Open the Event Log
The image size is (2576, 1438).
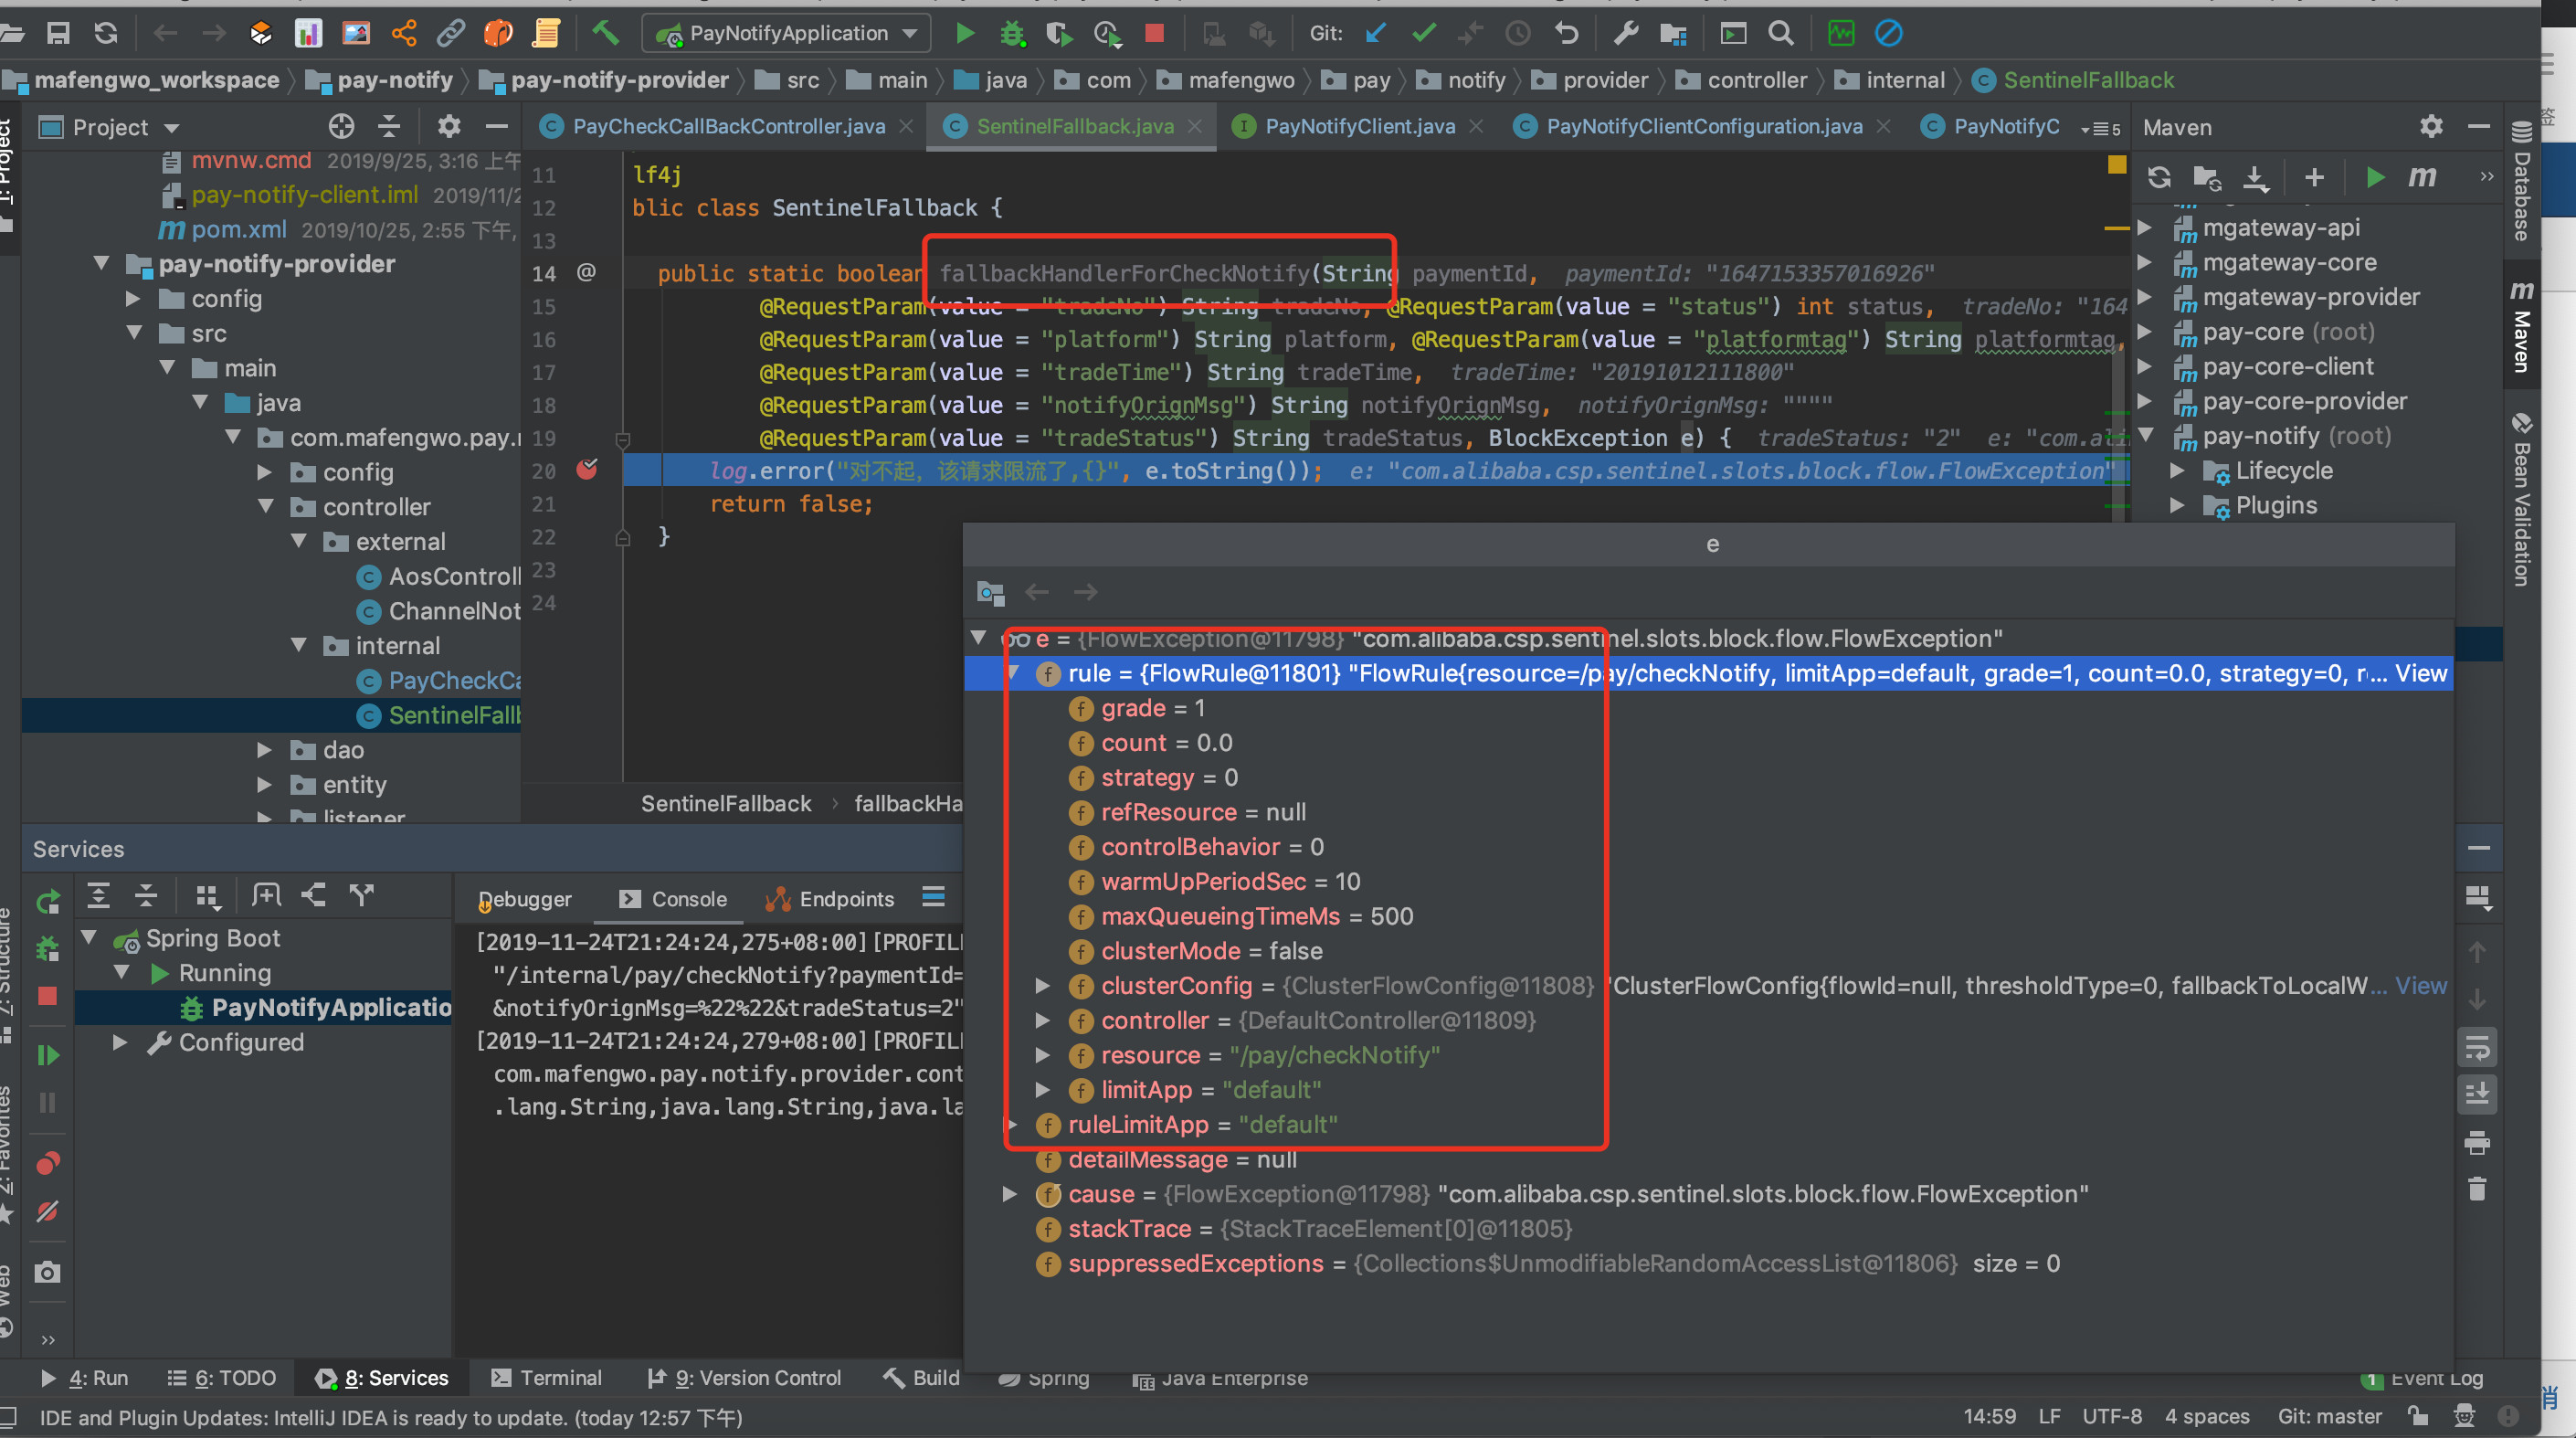2422,1378
